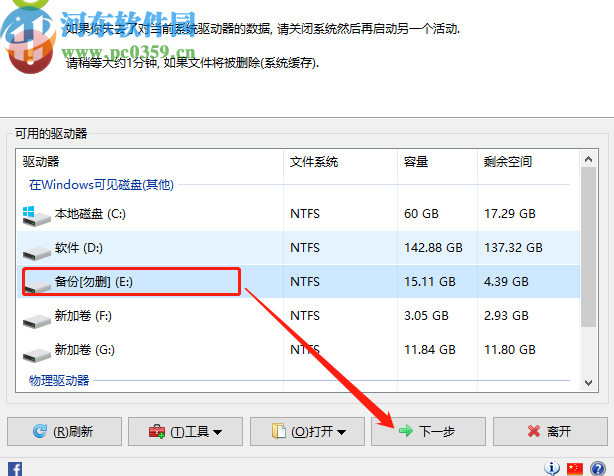
Task: Click the 137.32 GB free space cell
Action: (513, 248)
